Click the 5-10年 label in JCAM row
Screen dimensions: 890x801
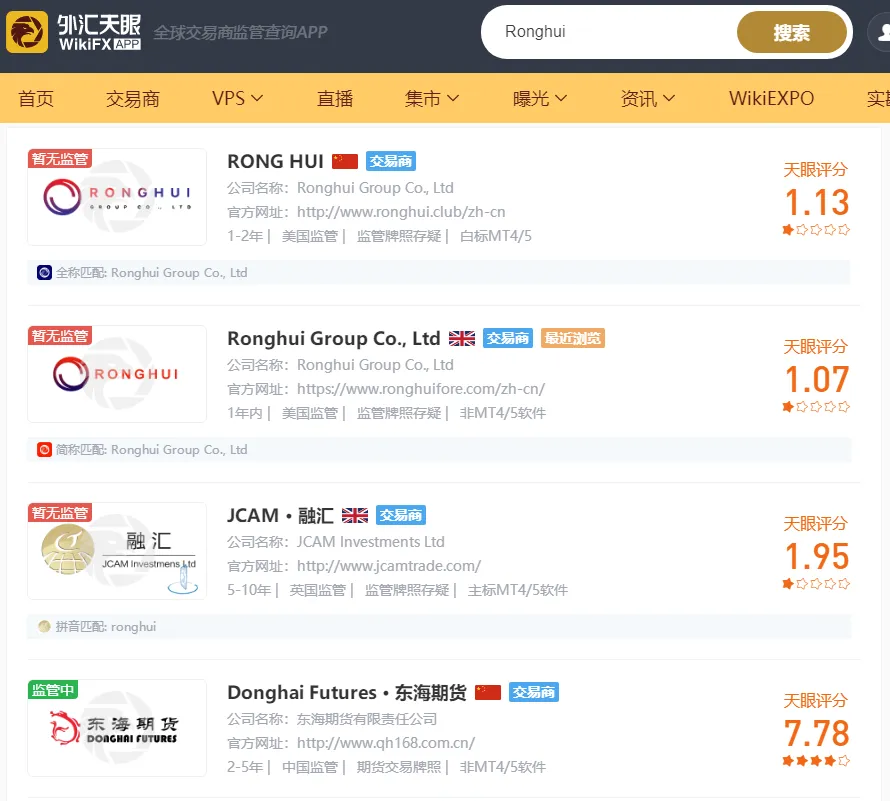249,590
